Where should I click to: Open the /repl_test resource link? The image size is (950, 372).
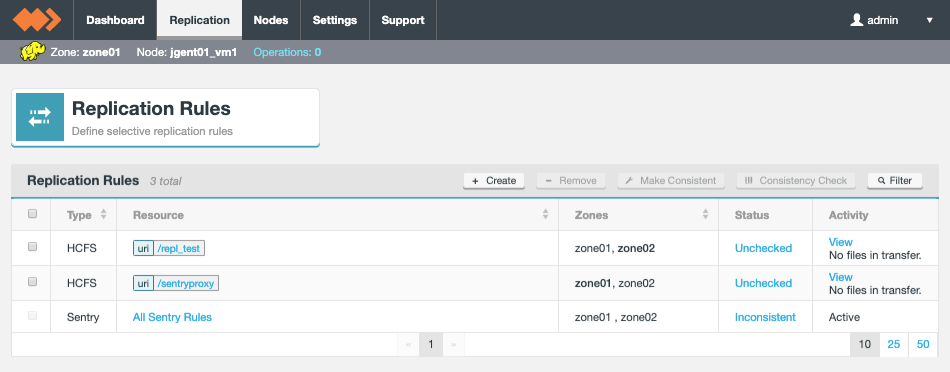180,248
